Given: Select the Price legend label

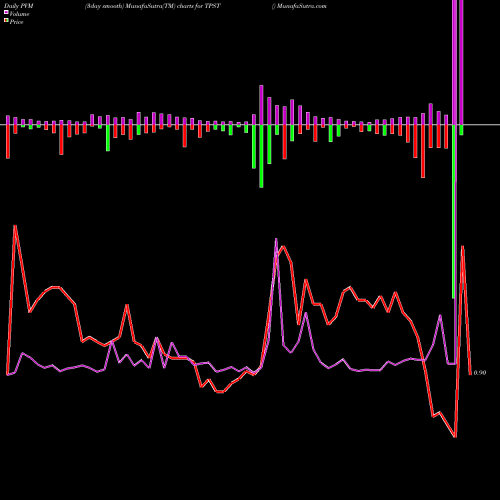Looking at the screenshot, I should click(16, 22).
